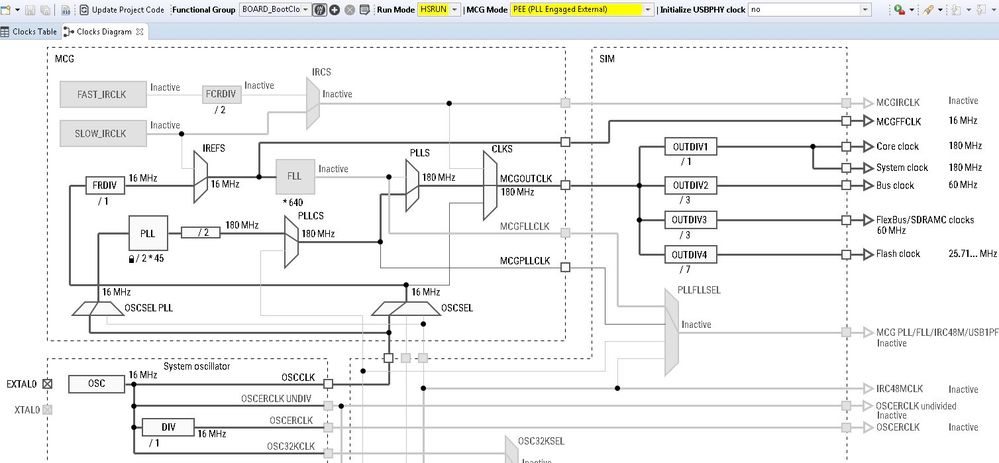Select the SLOW_IRCLK clock source block
This screenshot has width=999, height=463.
[103, 133]
